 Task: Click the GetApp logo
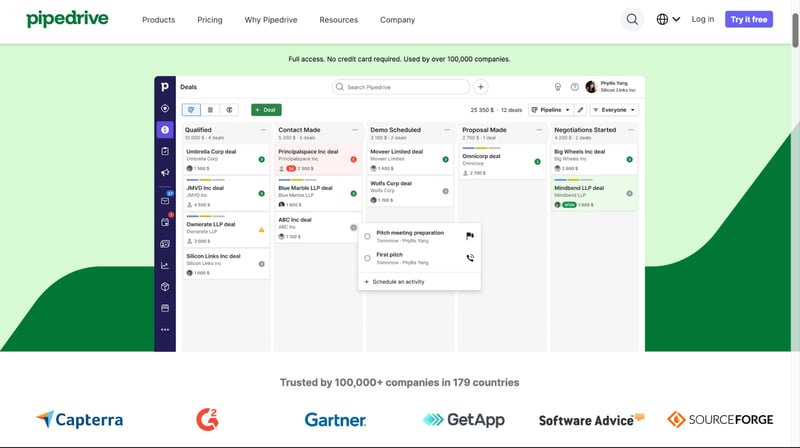pyautogui.click(x=464, y=419)
